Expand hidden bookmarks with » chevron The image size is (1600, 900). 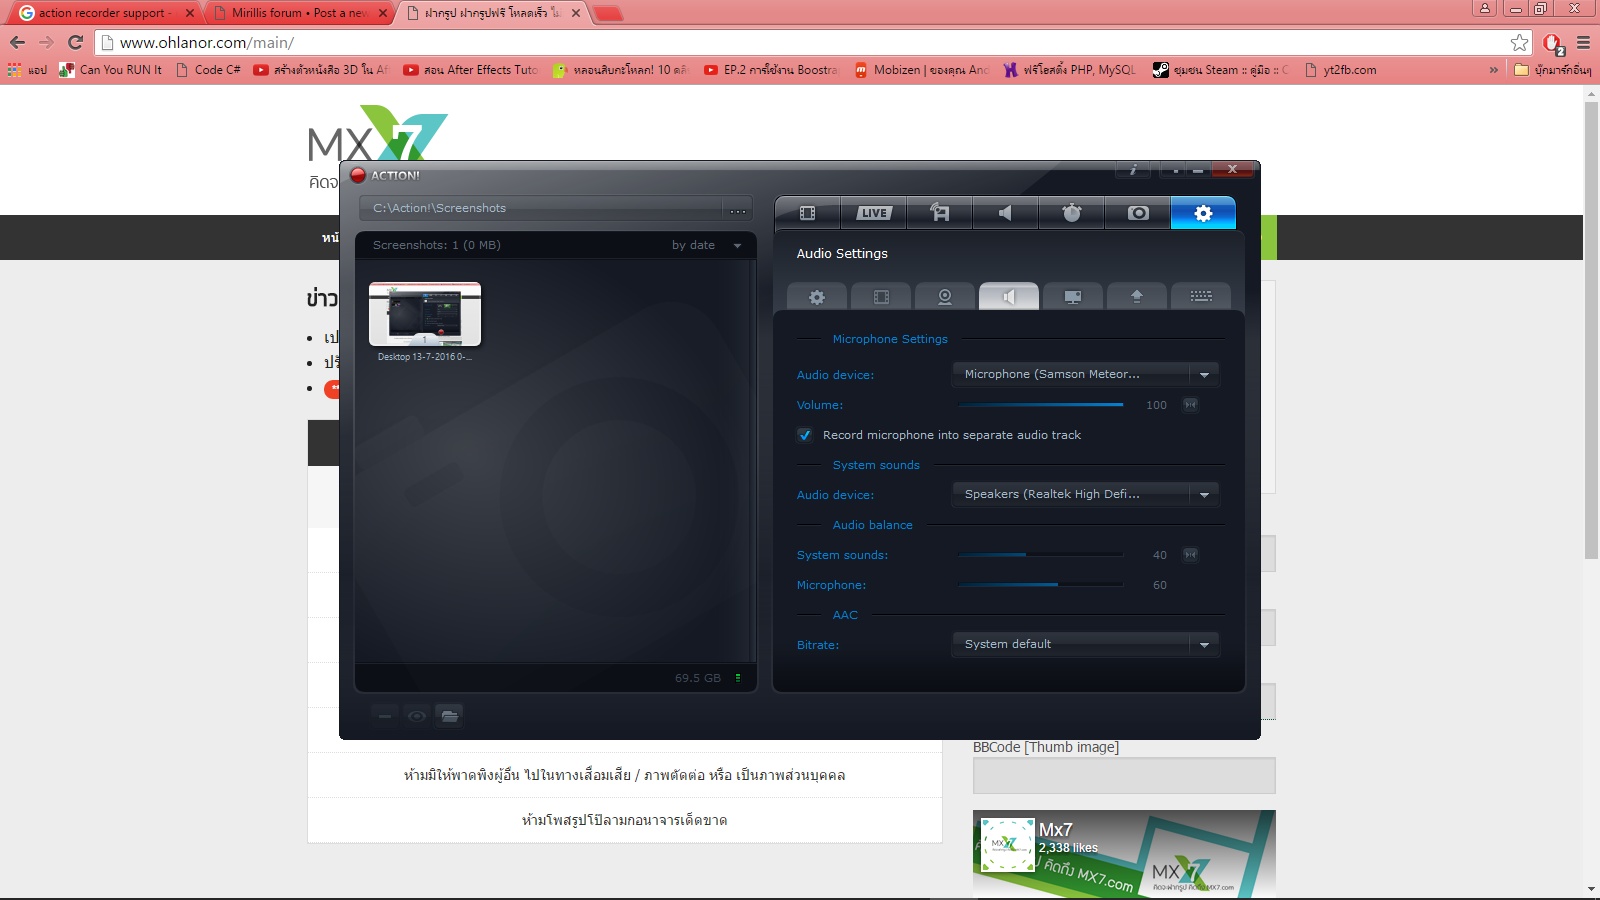tap(1494, 70)
